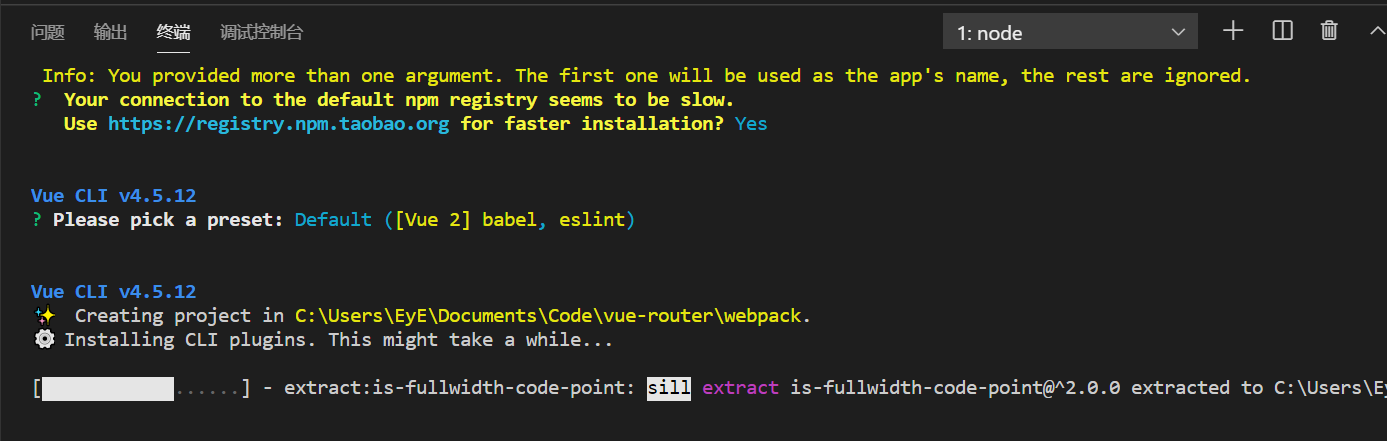Viewport: 1387px width, 441px height.
Task: Open the "1: node" terminal dropdown
Action: [1070, 32]
